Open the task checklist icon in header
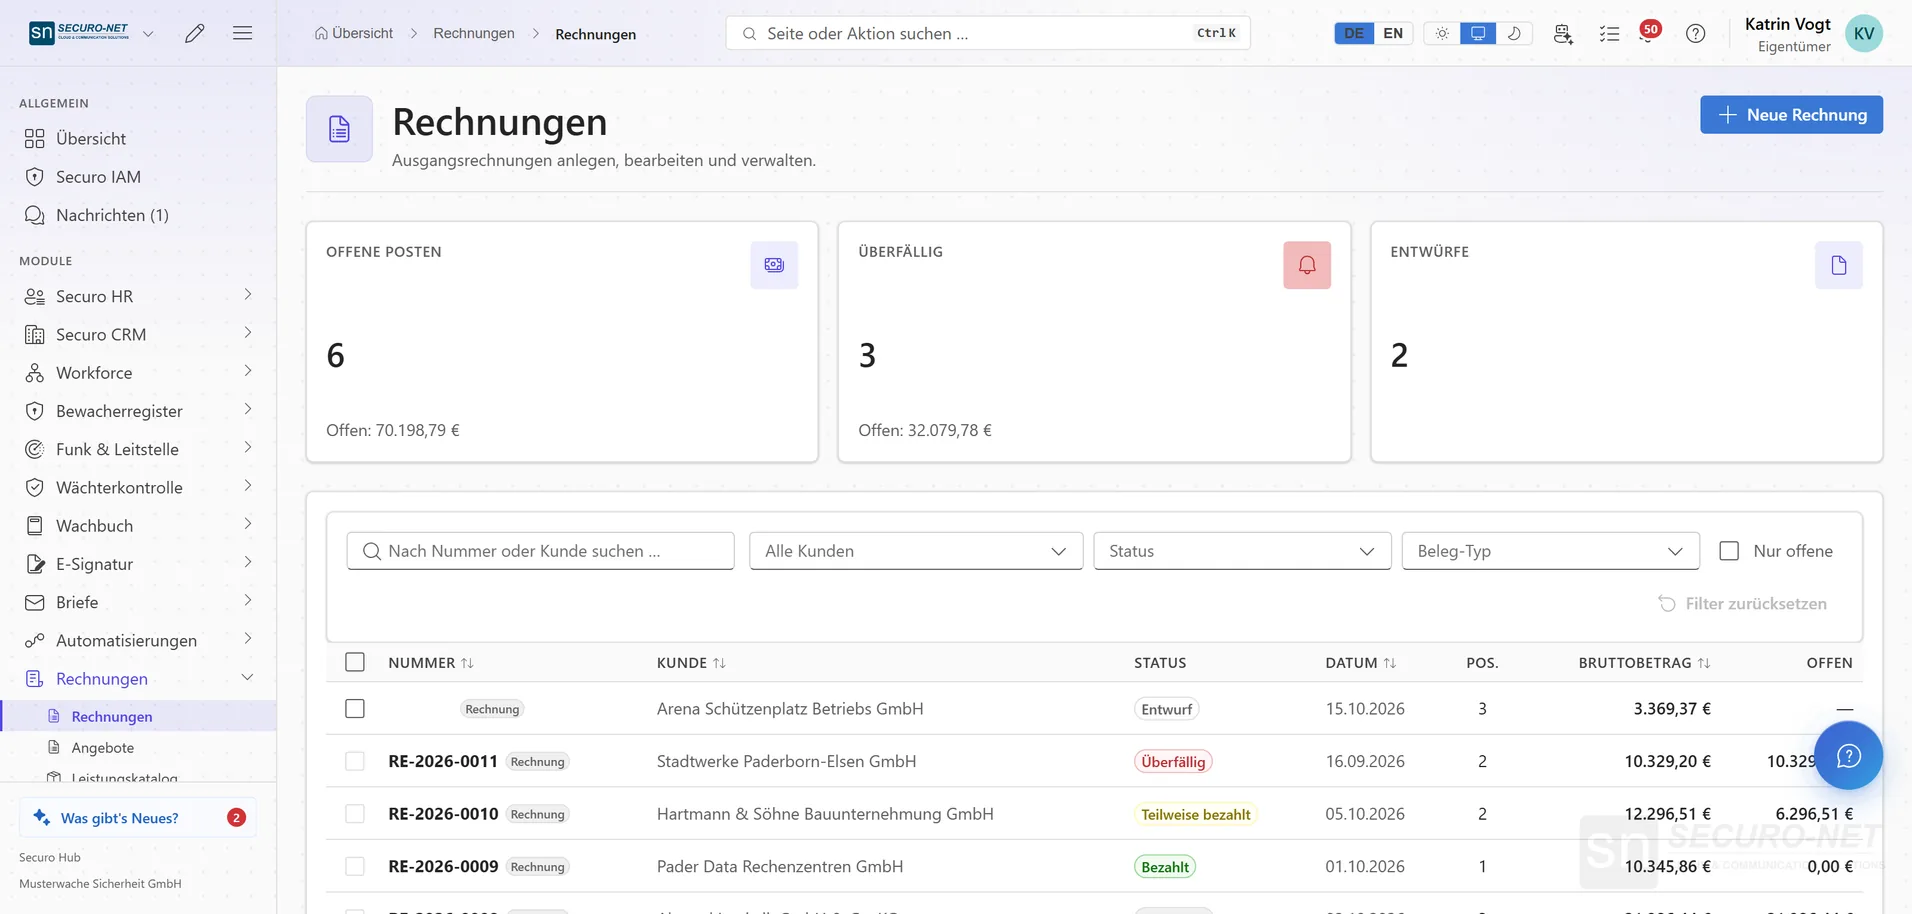The height and width of the screenshot is (914, 1912). 1609,33
